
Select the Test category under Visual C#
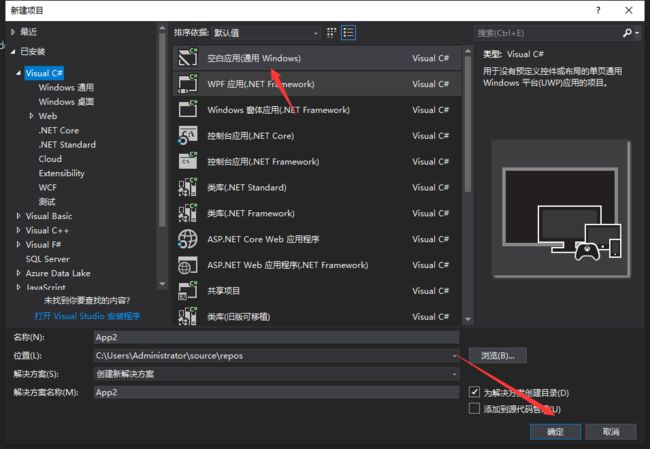tap(46, 202)
